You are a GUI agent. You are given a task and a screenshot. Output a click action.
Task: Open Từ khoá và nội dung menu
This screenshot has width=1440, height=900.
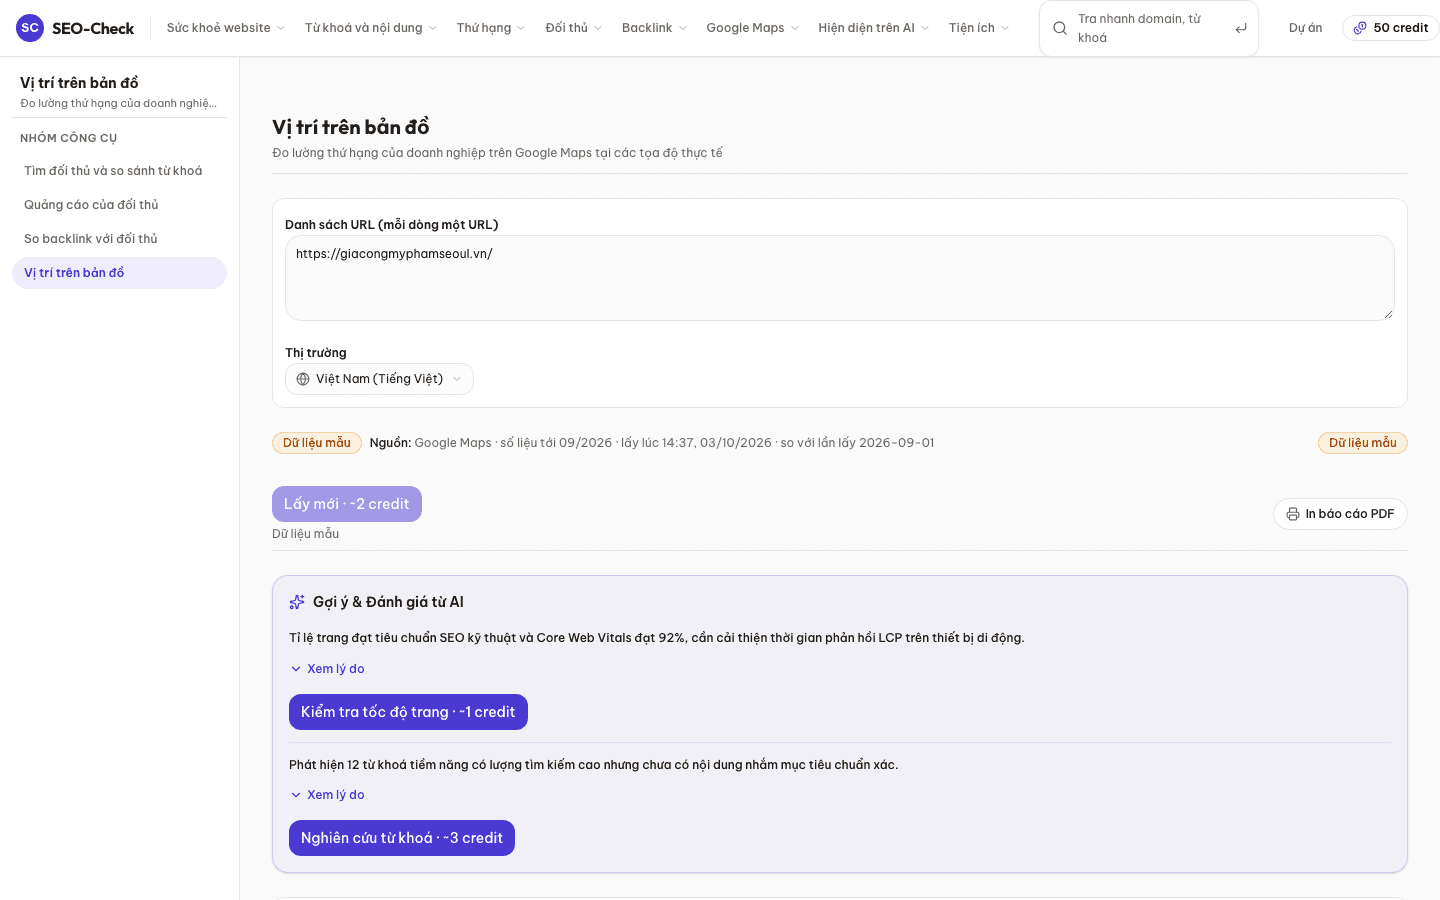click(370, 28)
